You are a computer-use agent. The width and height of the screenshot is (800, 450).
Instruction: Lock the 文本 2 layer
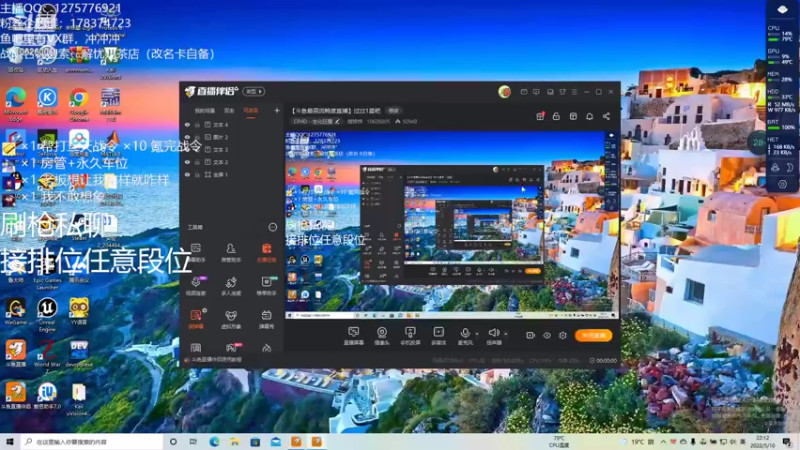click(x=197, y=162)
